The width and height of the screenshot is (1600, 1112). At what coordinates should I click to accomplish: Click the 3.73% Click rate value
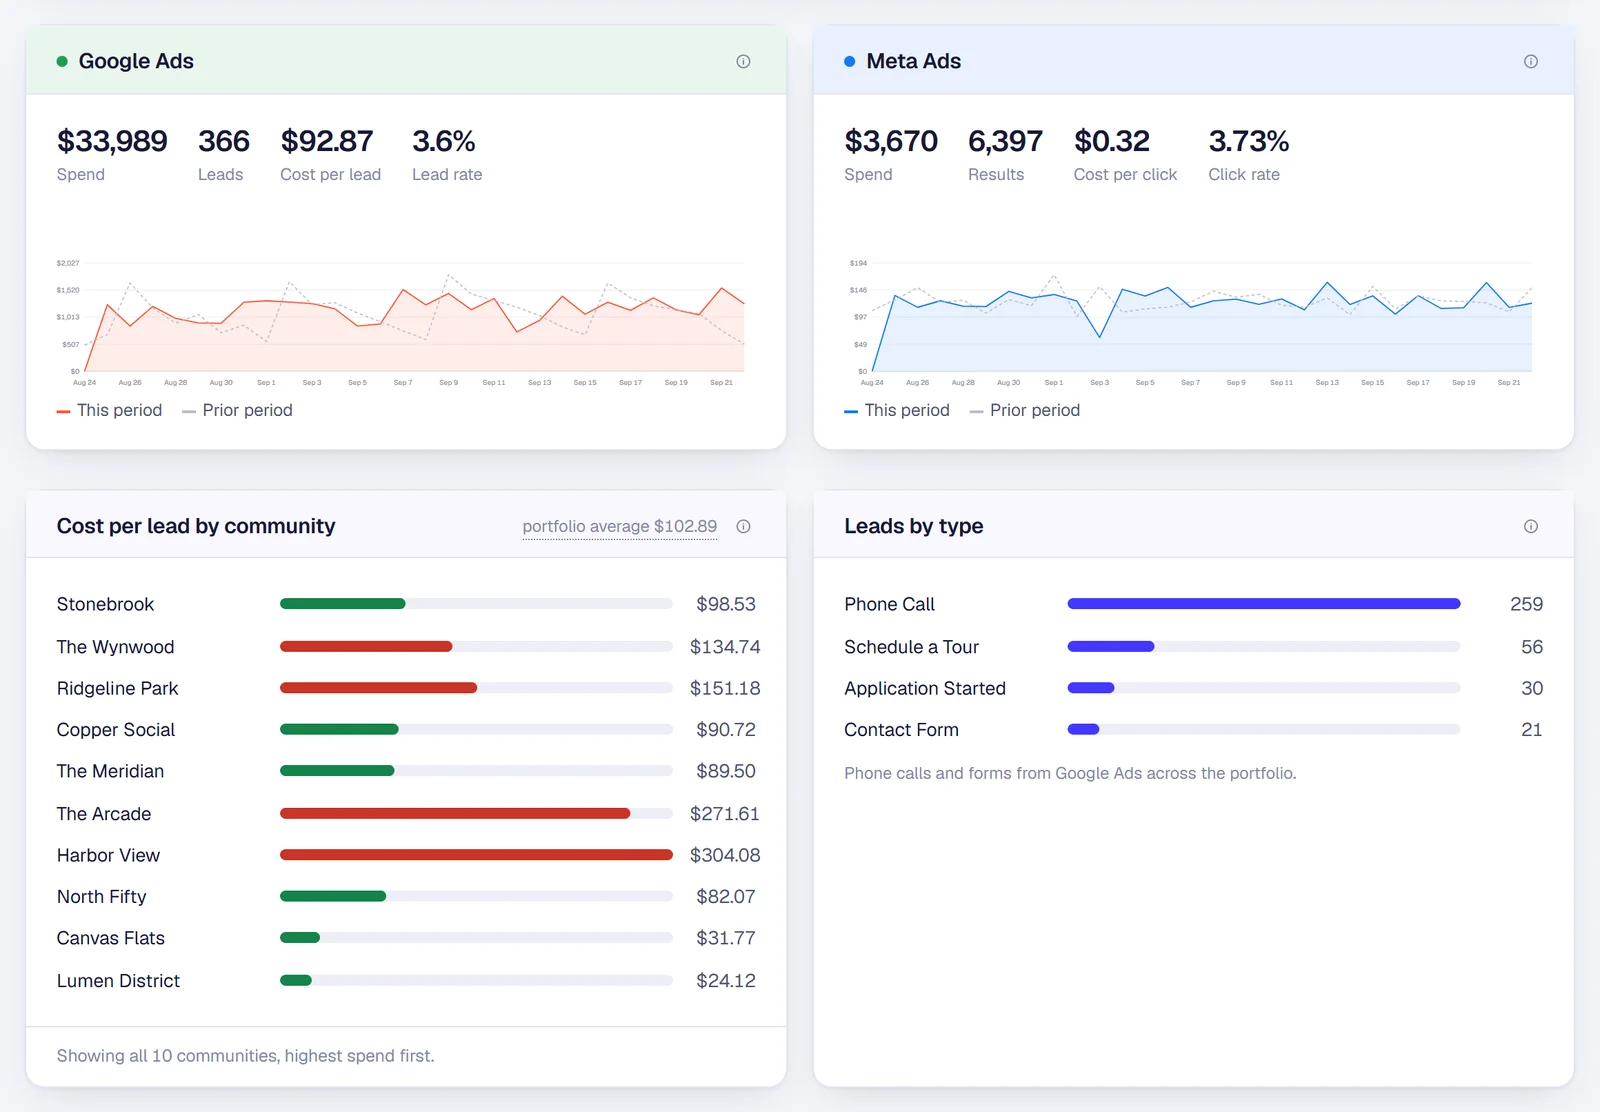[1249, 141]
